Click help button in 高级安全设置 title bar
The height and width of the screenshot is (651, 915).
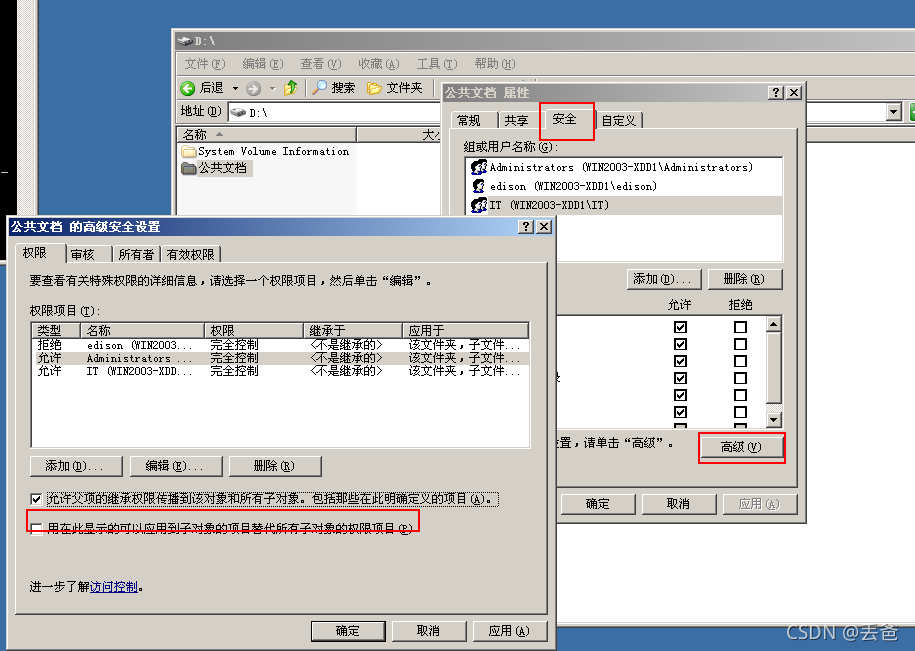coord(526,226)
